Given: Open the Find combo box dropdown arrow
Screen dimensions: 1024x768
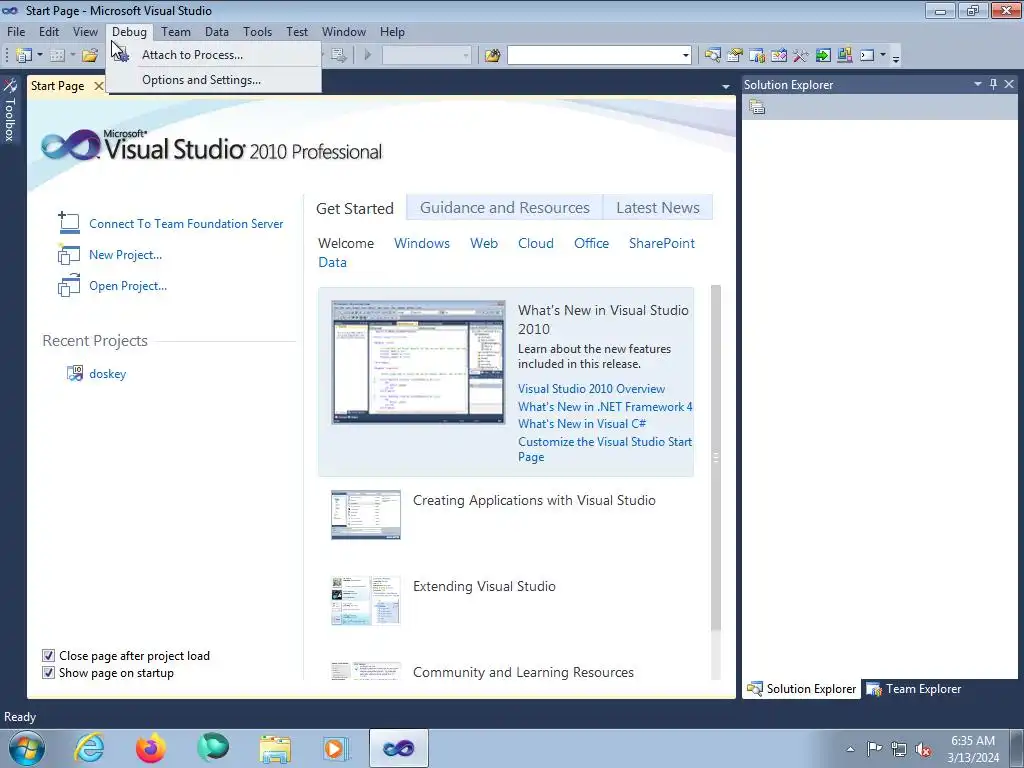Looking at the screenshot, I should coord(686,56).
